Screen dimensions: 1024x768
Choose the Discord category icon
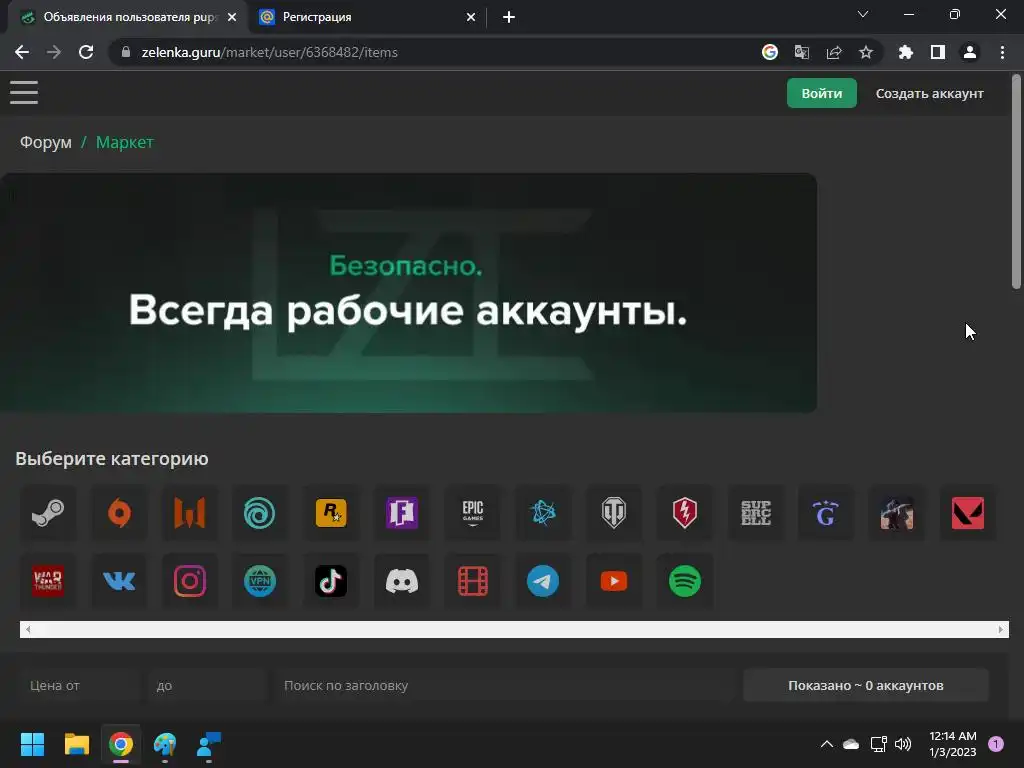(x=402, y=581)
